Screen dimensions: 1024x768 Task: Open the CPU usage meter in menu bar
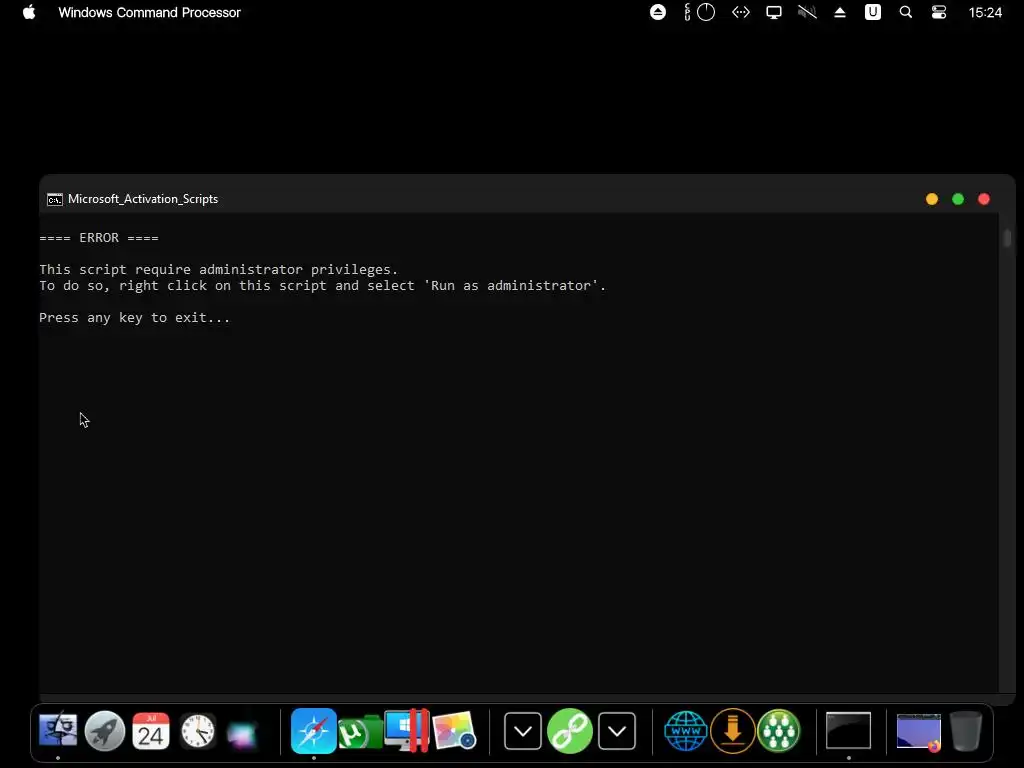coord(699,12)
